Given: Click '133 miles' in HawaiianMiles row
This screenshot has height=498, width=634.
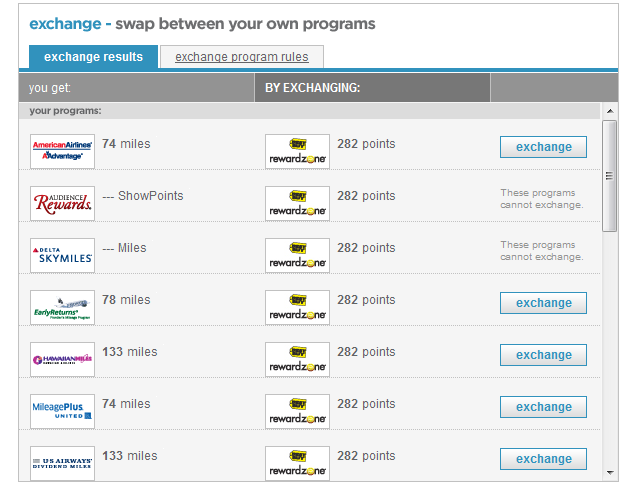Looking at the screenshot, I should 130,352.
